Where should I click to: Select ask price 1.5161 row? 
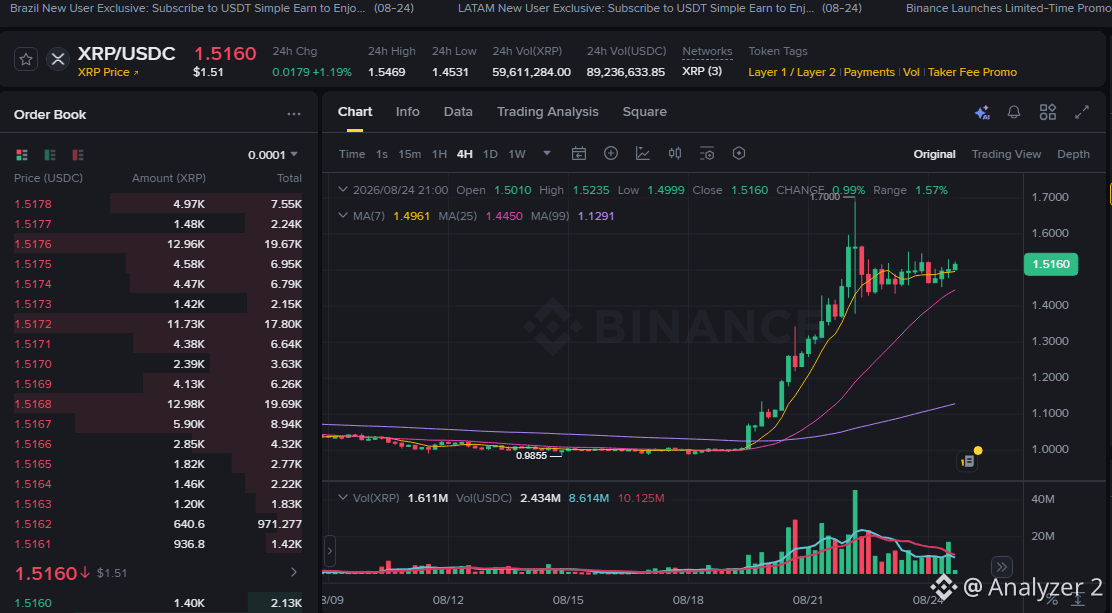(x=158, y=543)
